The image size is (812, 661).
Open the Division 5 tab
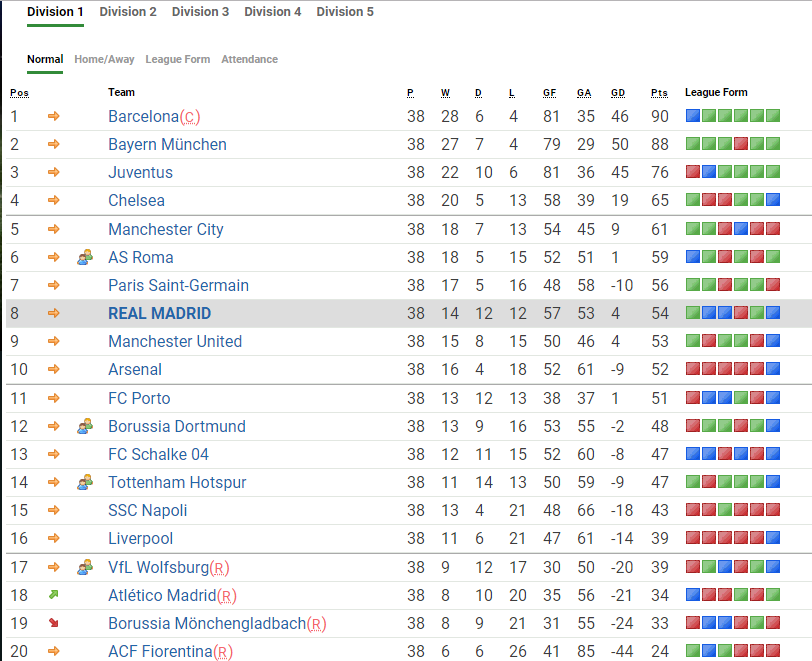tap(345, 12)
